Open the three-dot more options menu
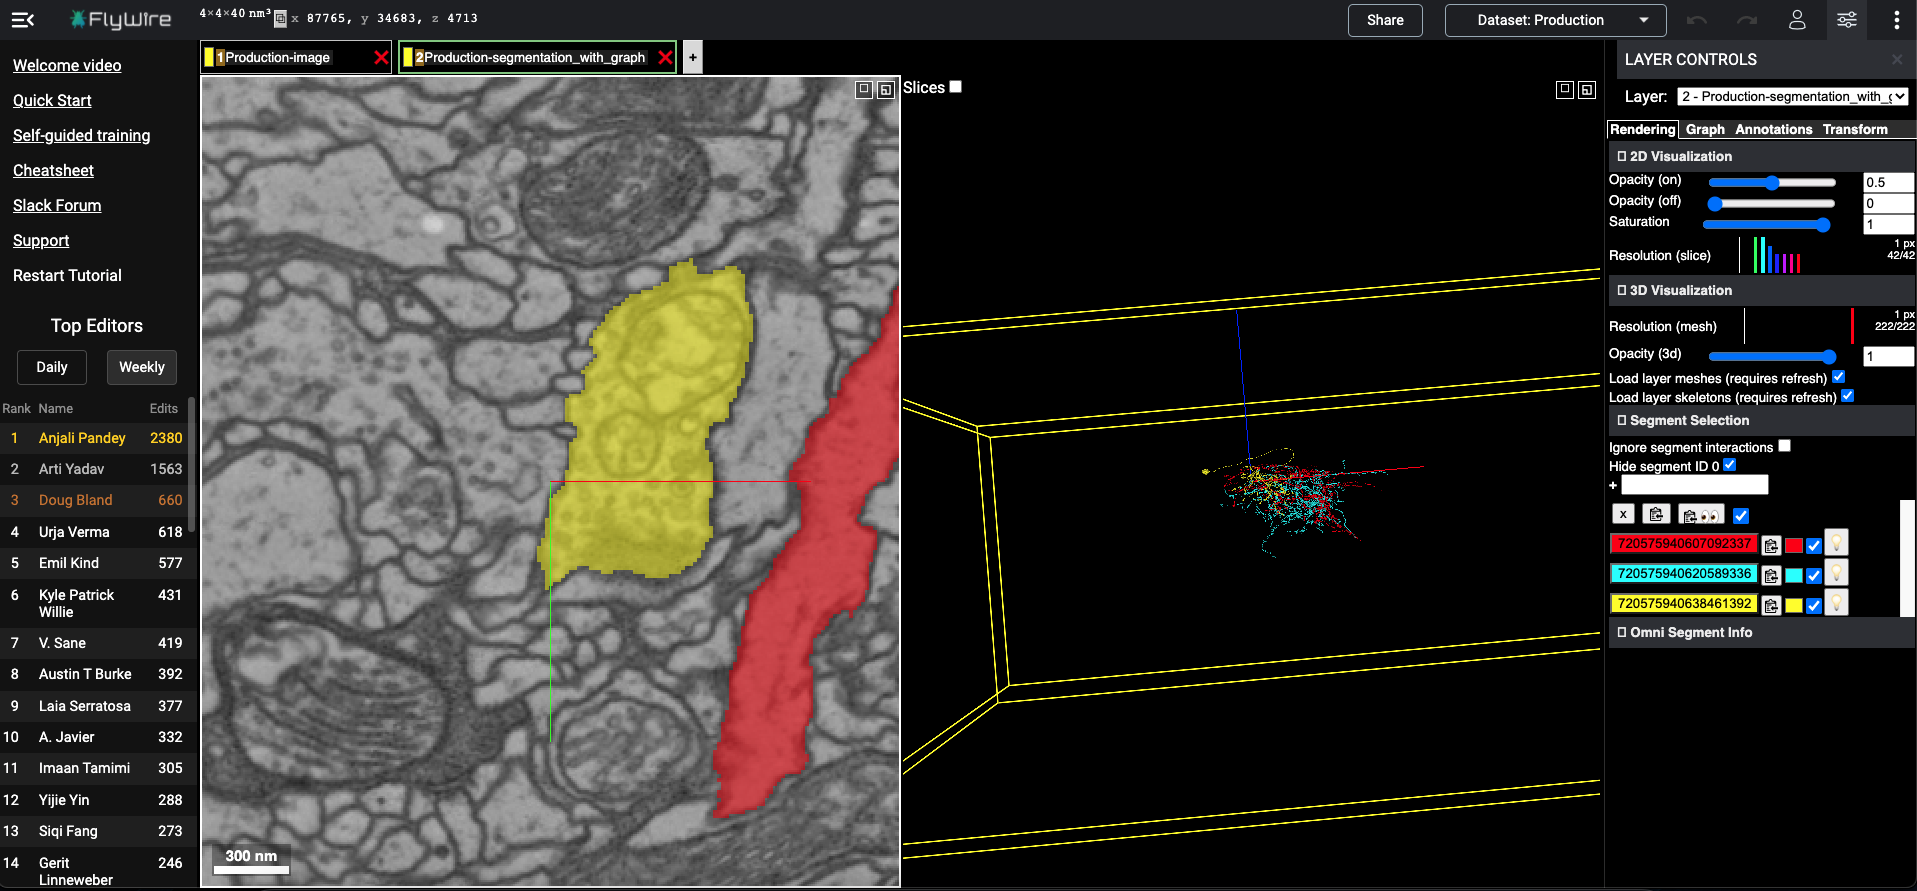 tap(1896, 20)
